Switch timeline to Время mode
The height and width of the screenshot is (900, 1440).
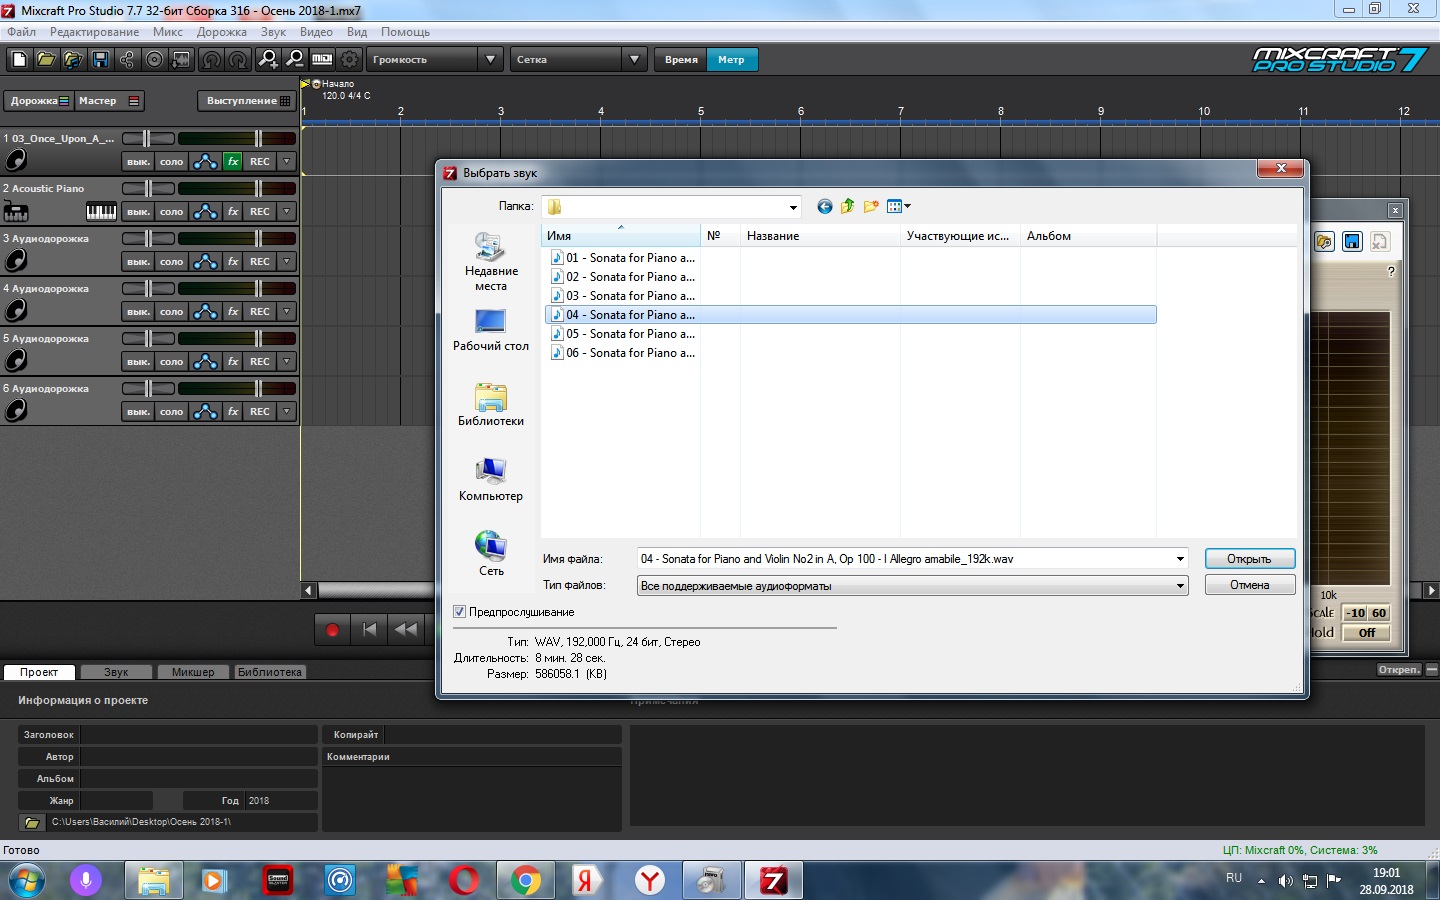coord(681,60)
